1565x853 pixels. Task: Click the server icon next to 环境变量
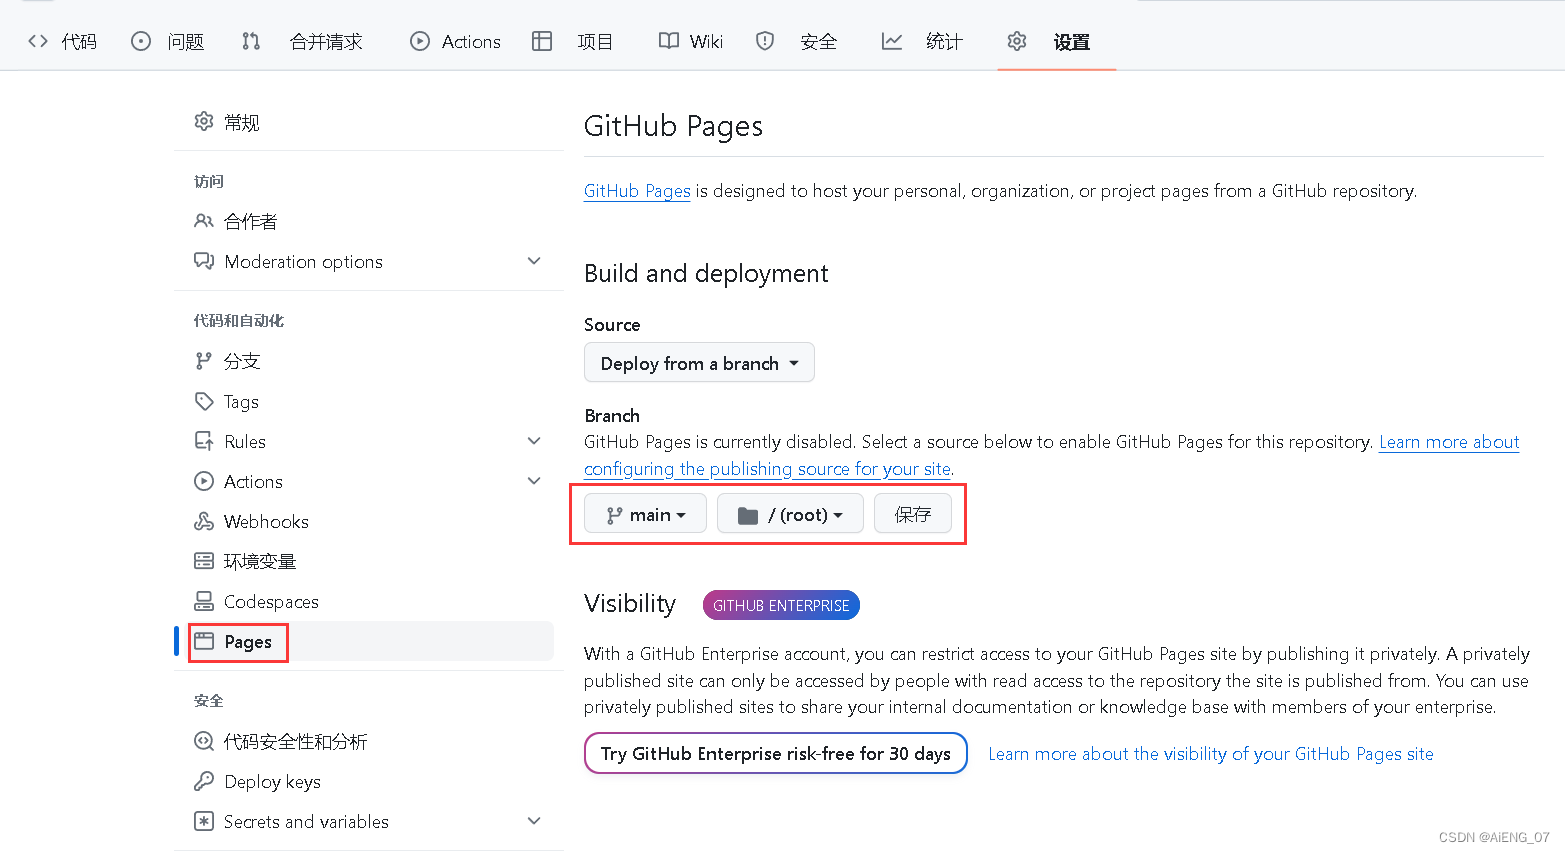[x=204, y=561]
